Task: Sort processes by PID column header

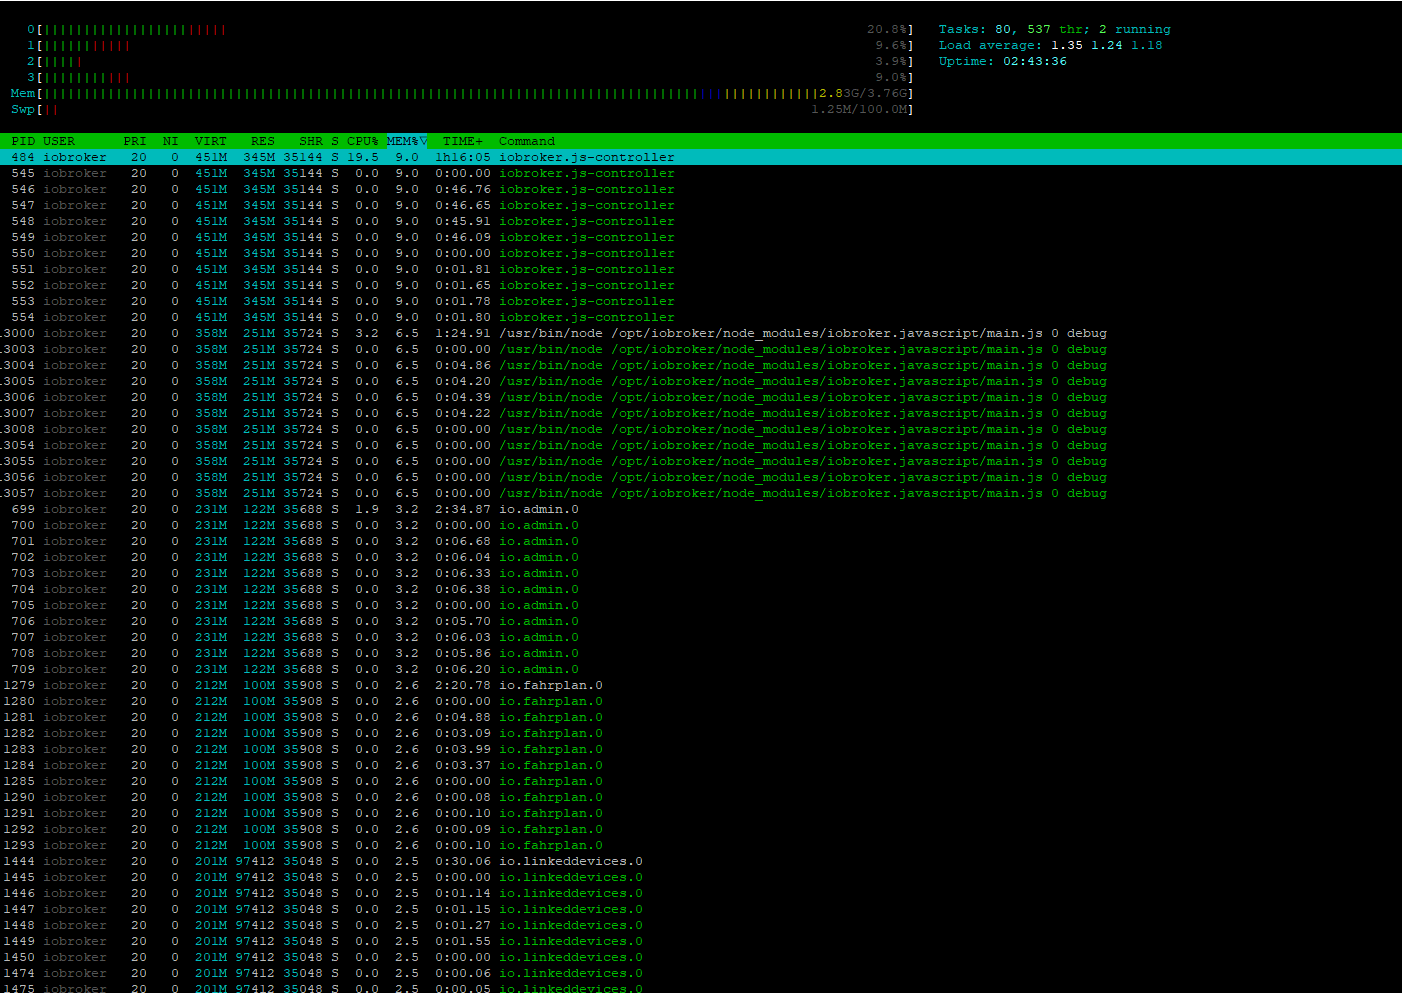Action: [23, 141]
